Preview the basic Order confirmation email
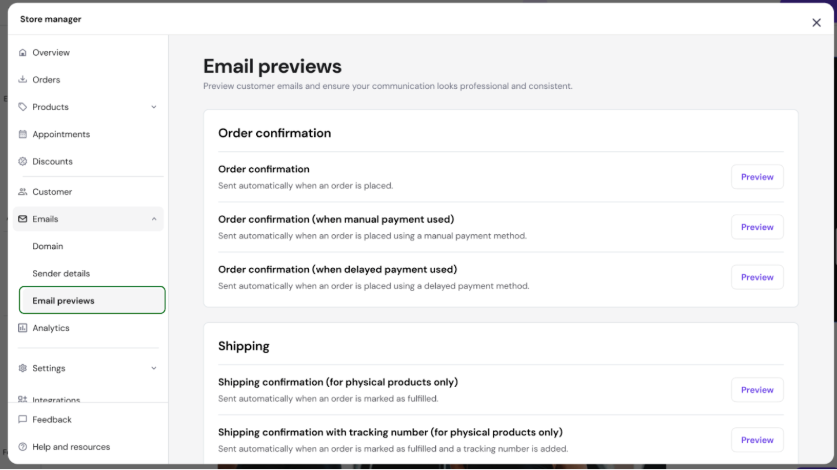Viewport: 837px width, 470px height. tap(757, 177)
